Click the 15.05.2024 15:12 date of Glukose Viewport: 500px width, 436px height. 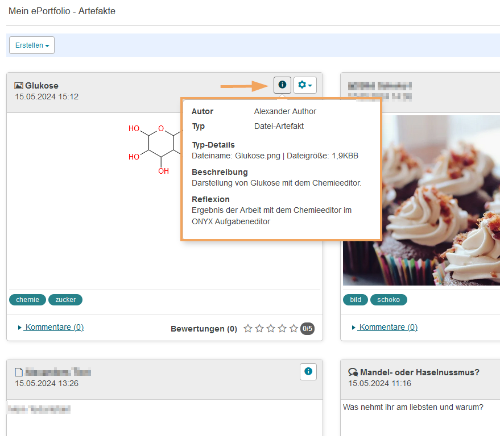click(x=47, y=97)
